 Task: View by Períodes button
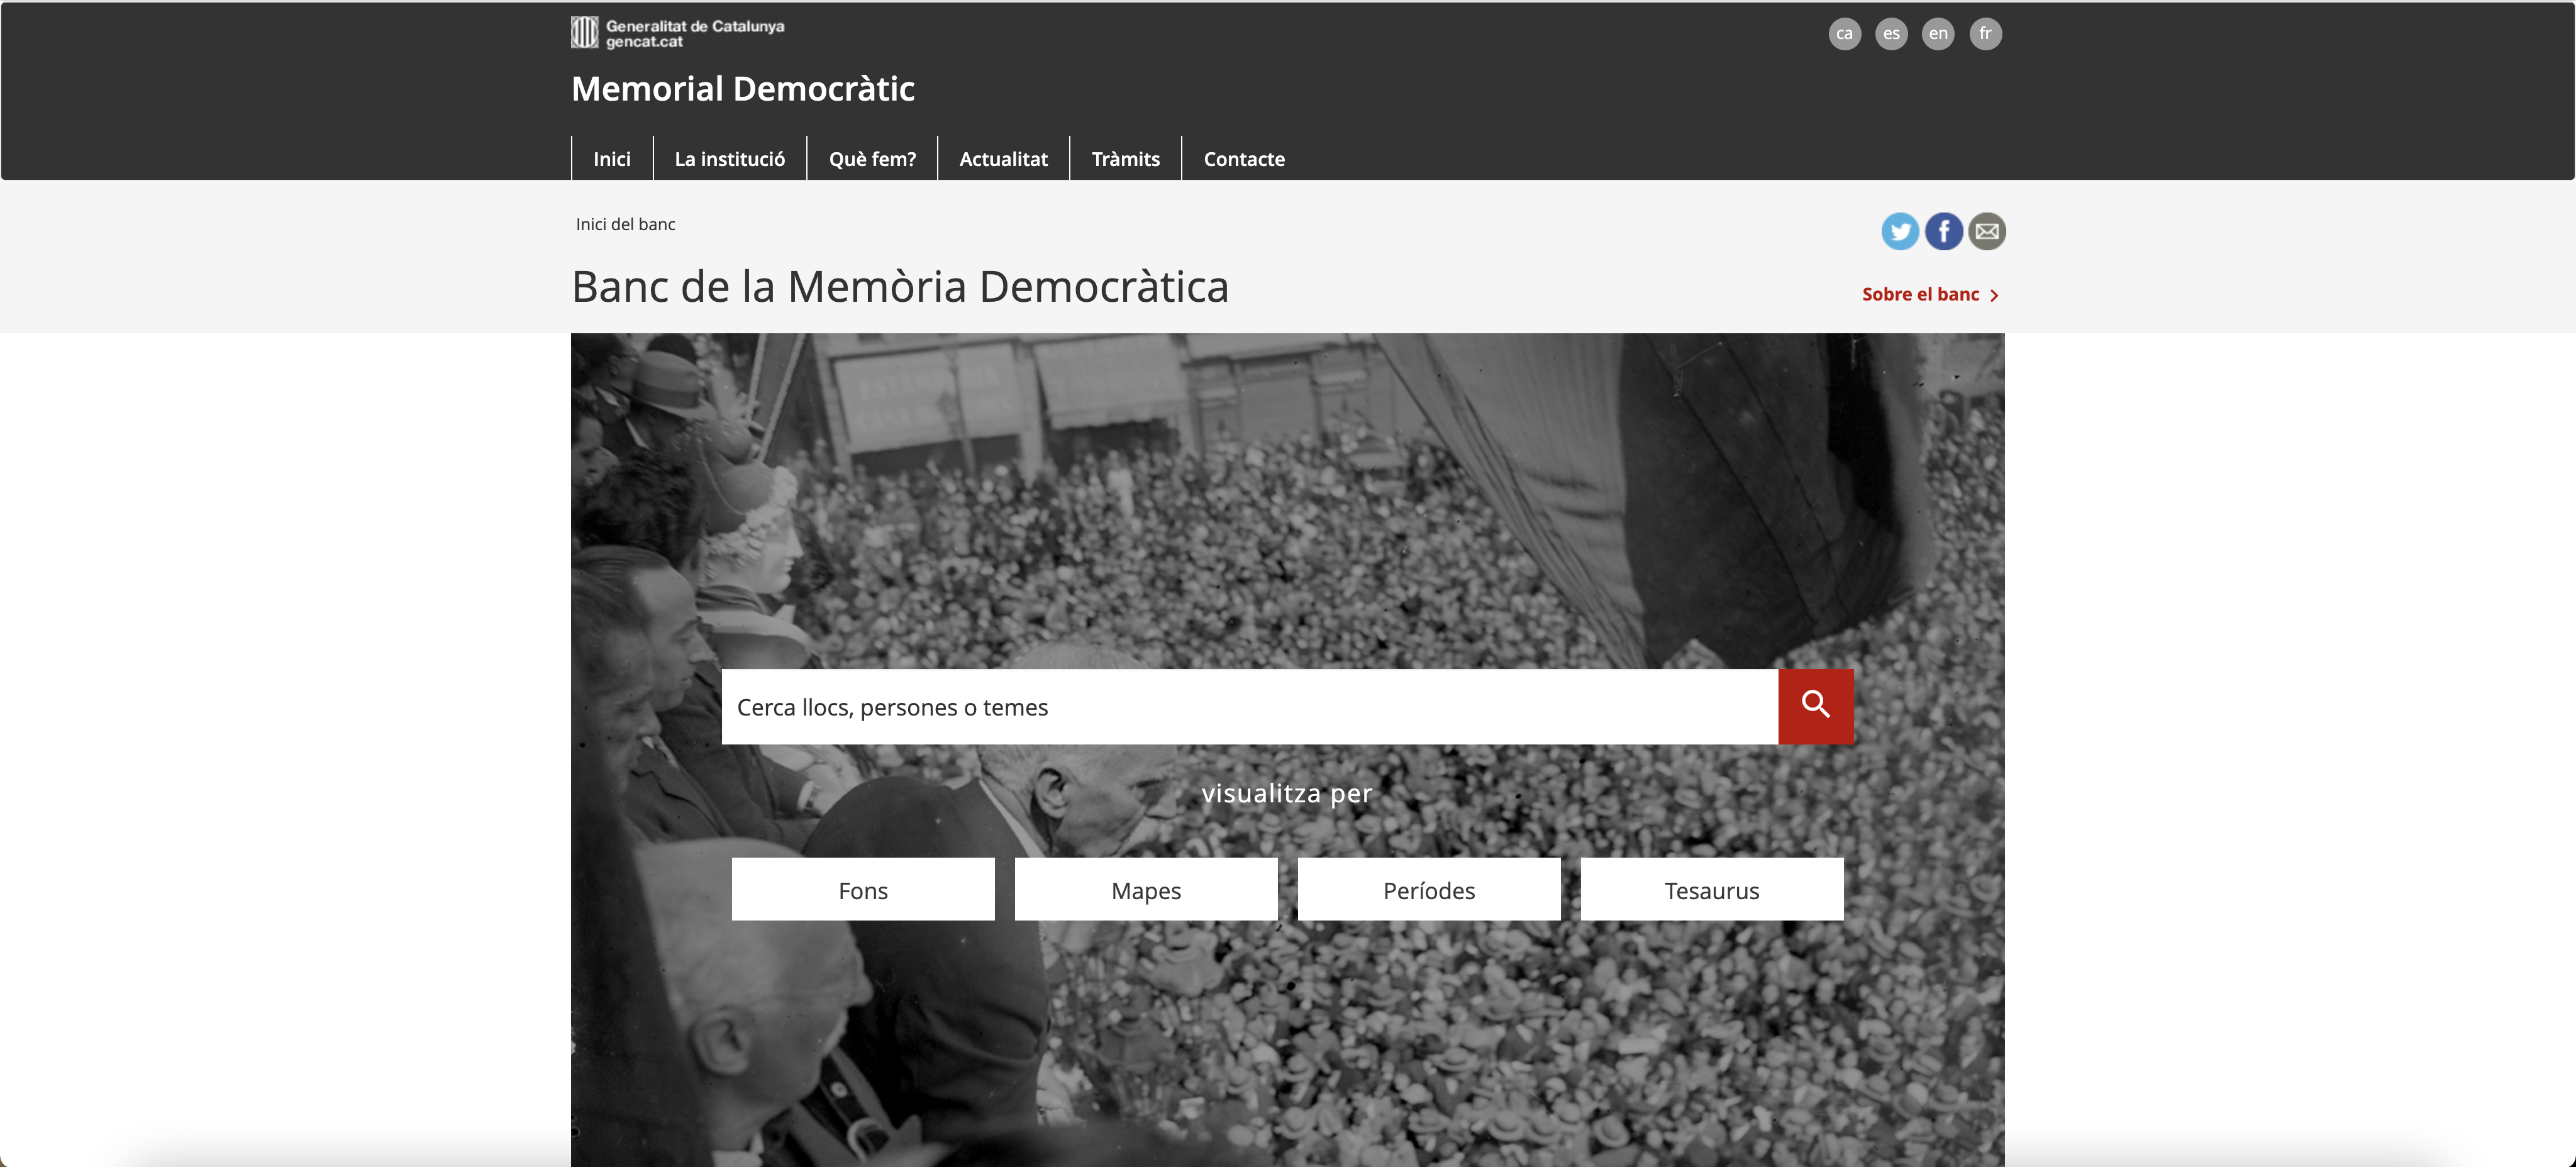tap(1429, 889)
